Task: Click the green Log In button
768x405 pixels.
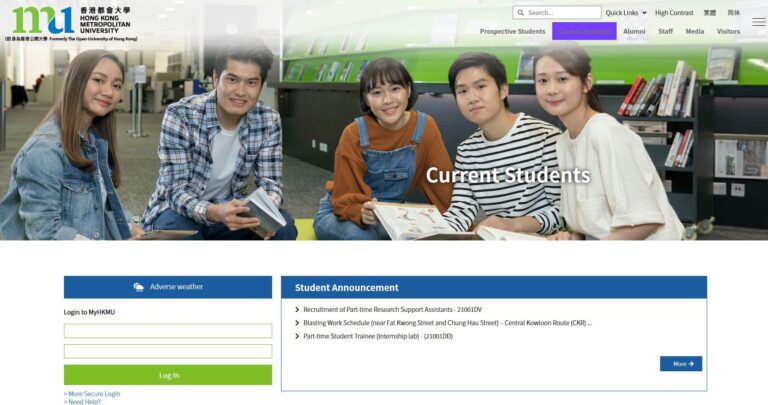Action: click(x=168, y=375)
